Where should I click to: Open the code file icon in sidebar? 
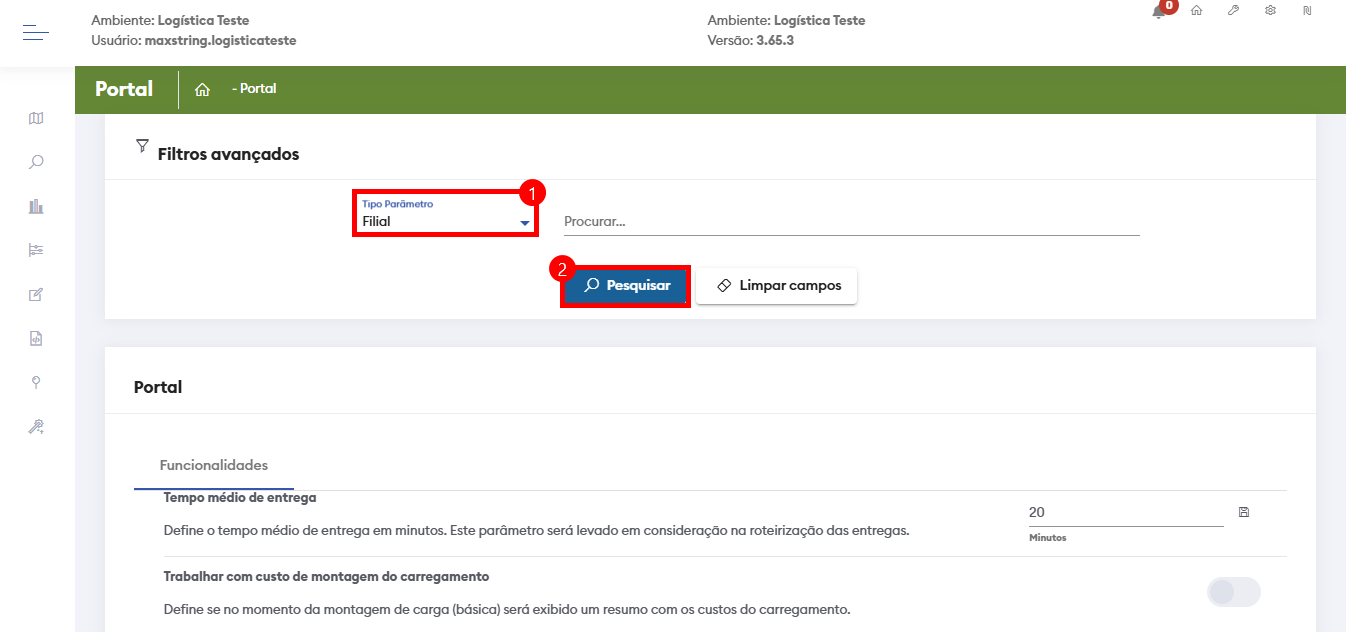coord(37,338)
